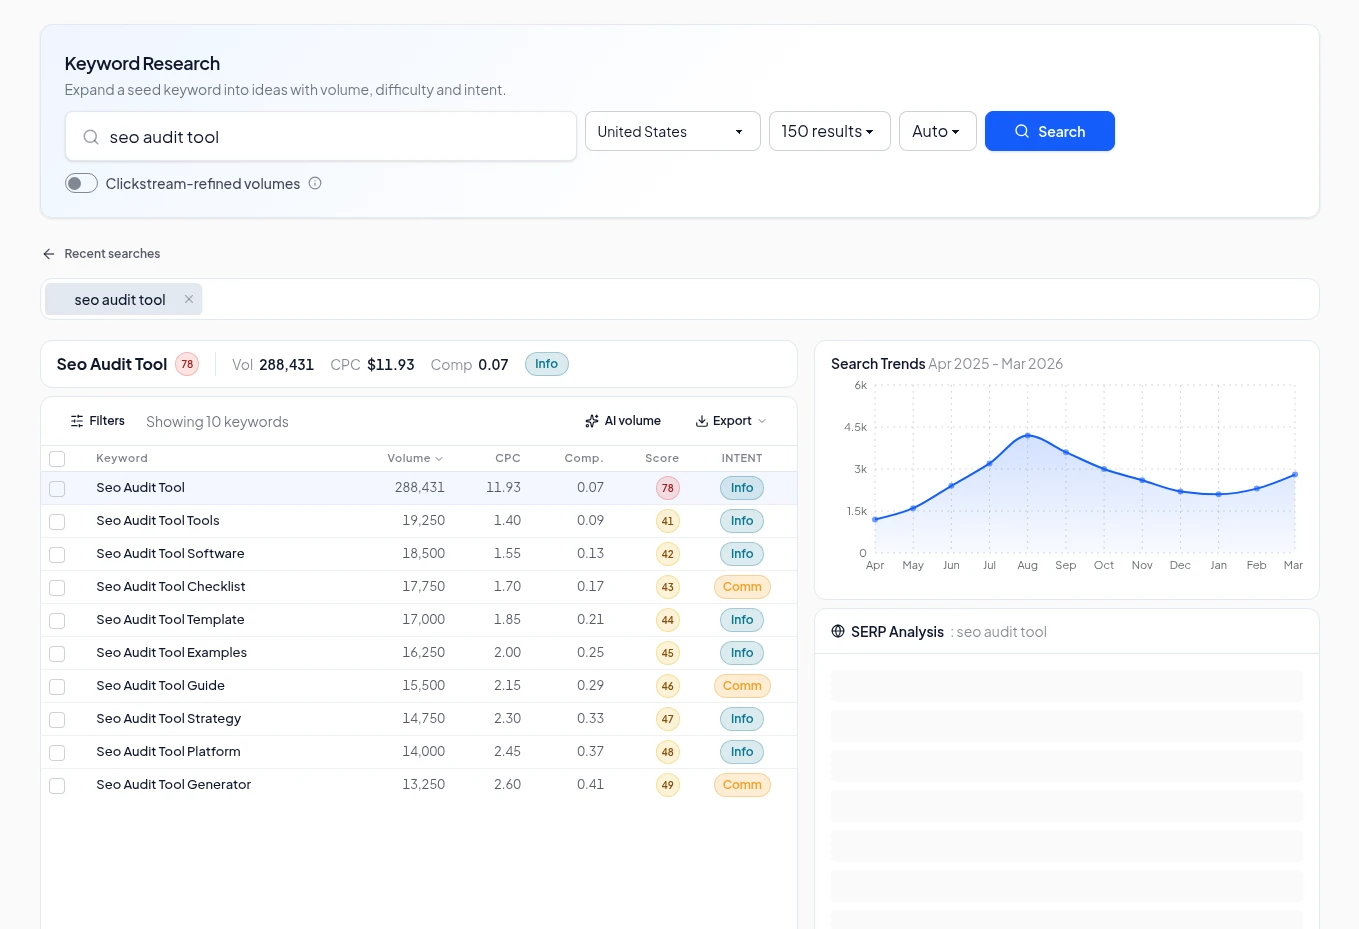Image resolution: width=1359 pixels, height=929 pixels.
Task: Click score badge 49 for Generator row
Action: point(667,785)
